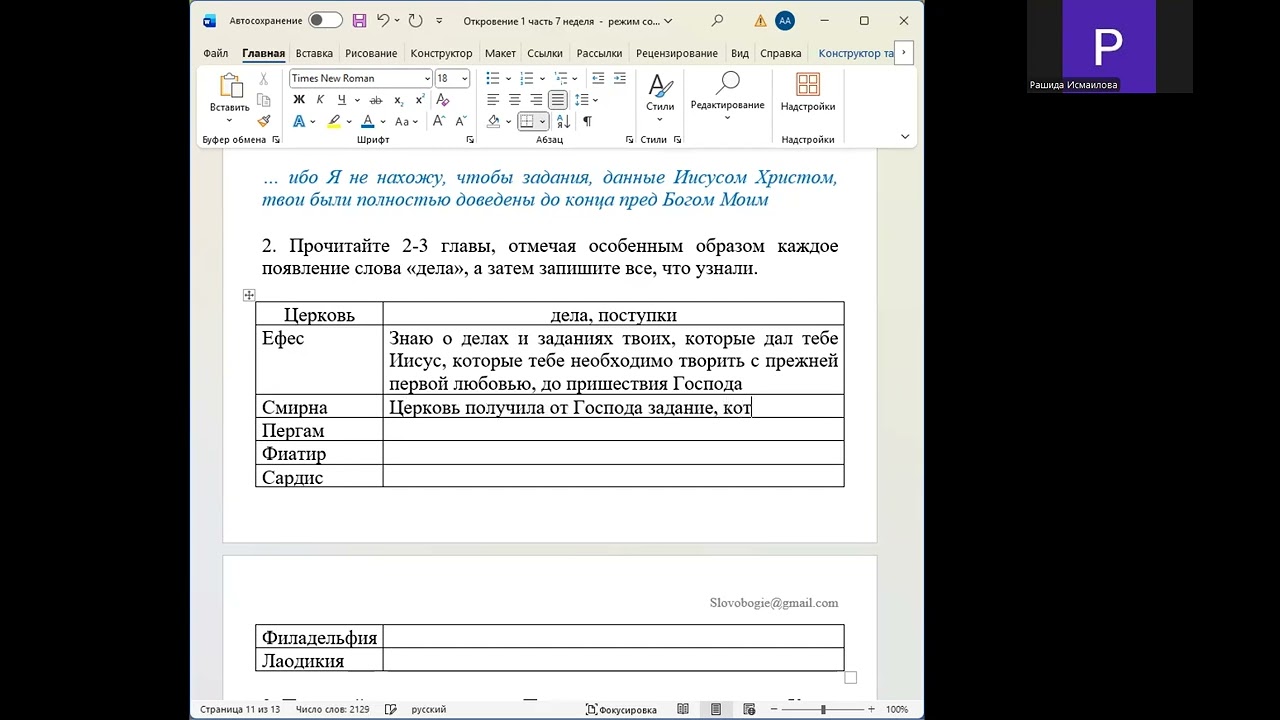Sort text with the A-Я sort icon
This screenshot has width=1280, height=720.
click(563, 121)
